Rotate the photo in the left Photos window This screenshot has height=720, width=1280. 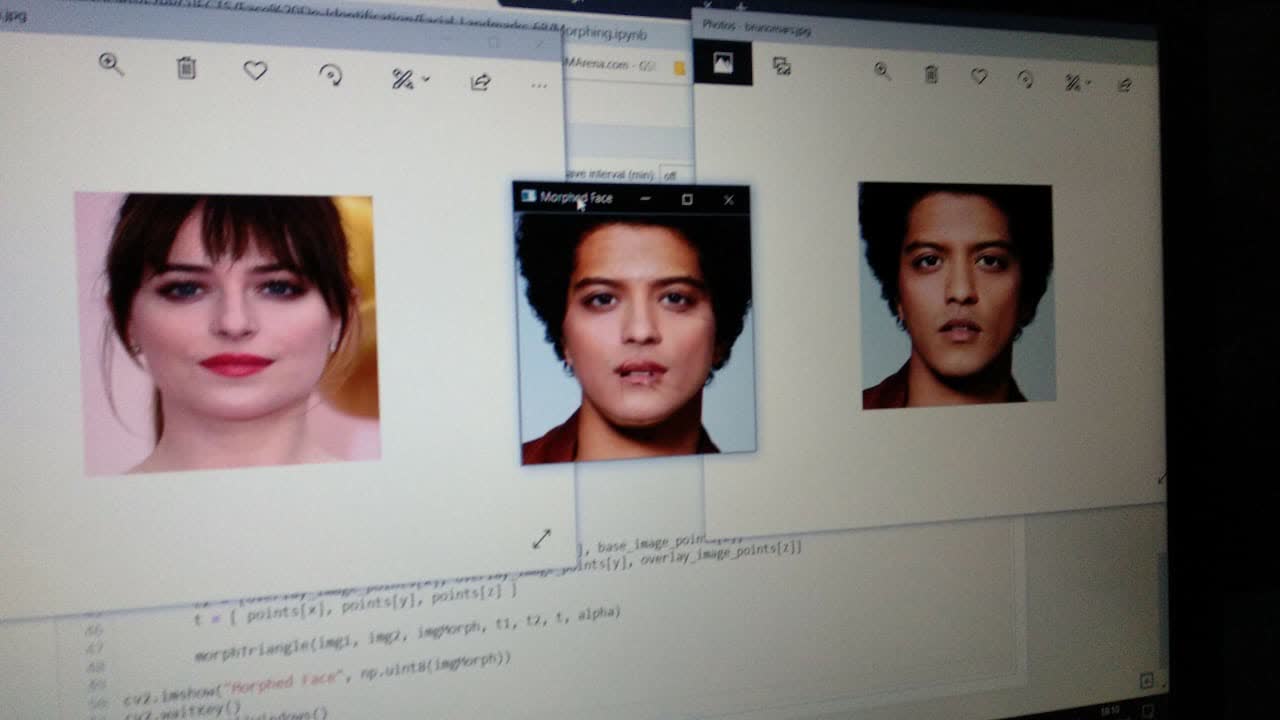[x=330, y=75]
